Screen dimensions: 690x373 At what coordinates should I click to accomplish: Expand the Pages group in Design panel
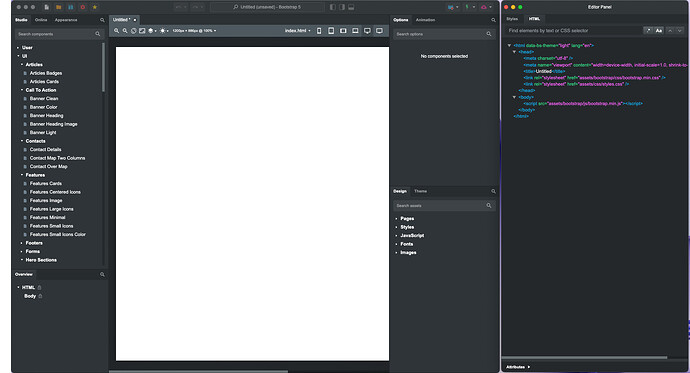(x=396, y=219)
